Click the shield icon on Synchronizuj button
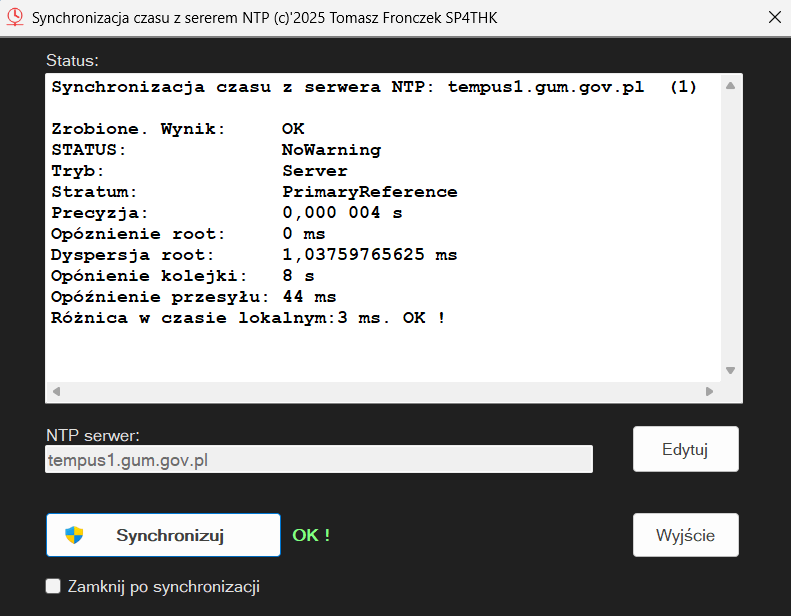 pos(74,535)
